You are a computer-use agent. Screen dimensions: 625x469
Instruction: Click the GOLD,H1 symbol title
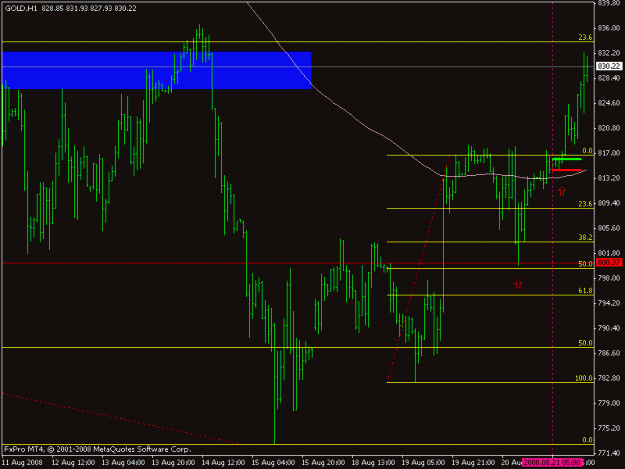click(x=21, y=8)
